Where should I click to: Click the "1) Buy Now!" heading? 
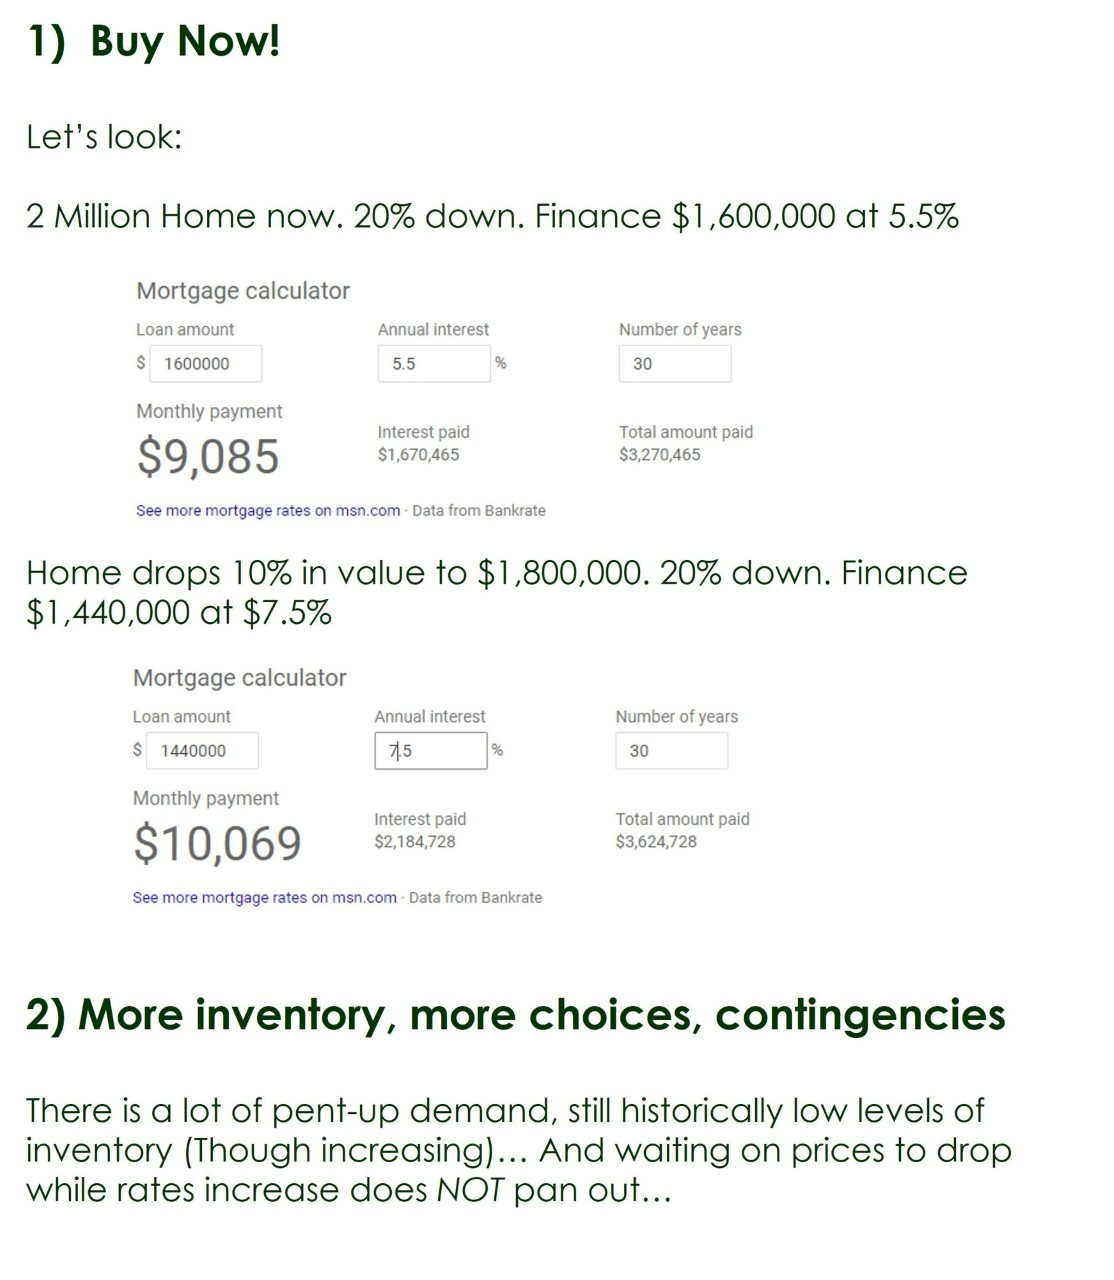click(154, 42)
